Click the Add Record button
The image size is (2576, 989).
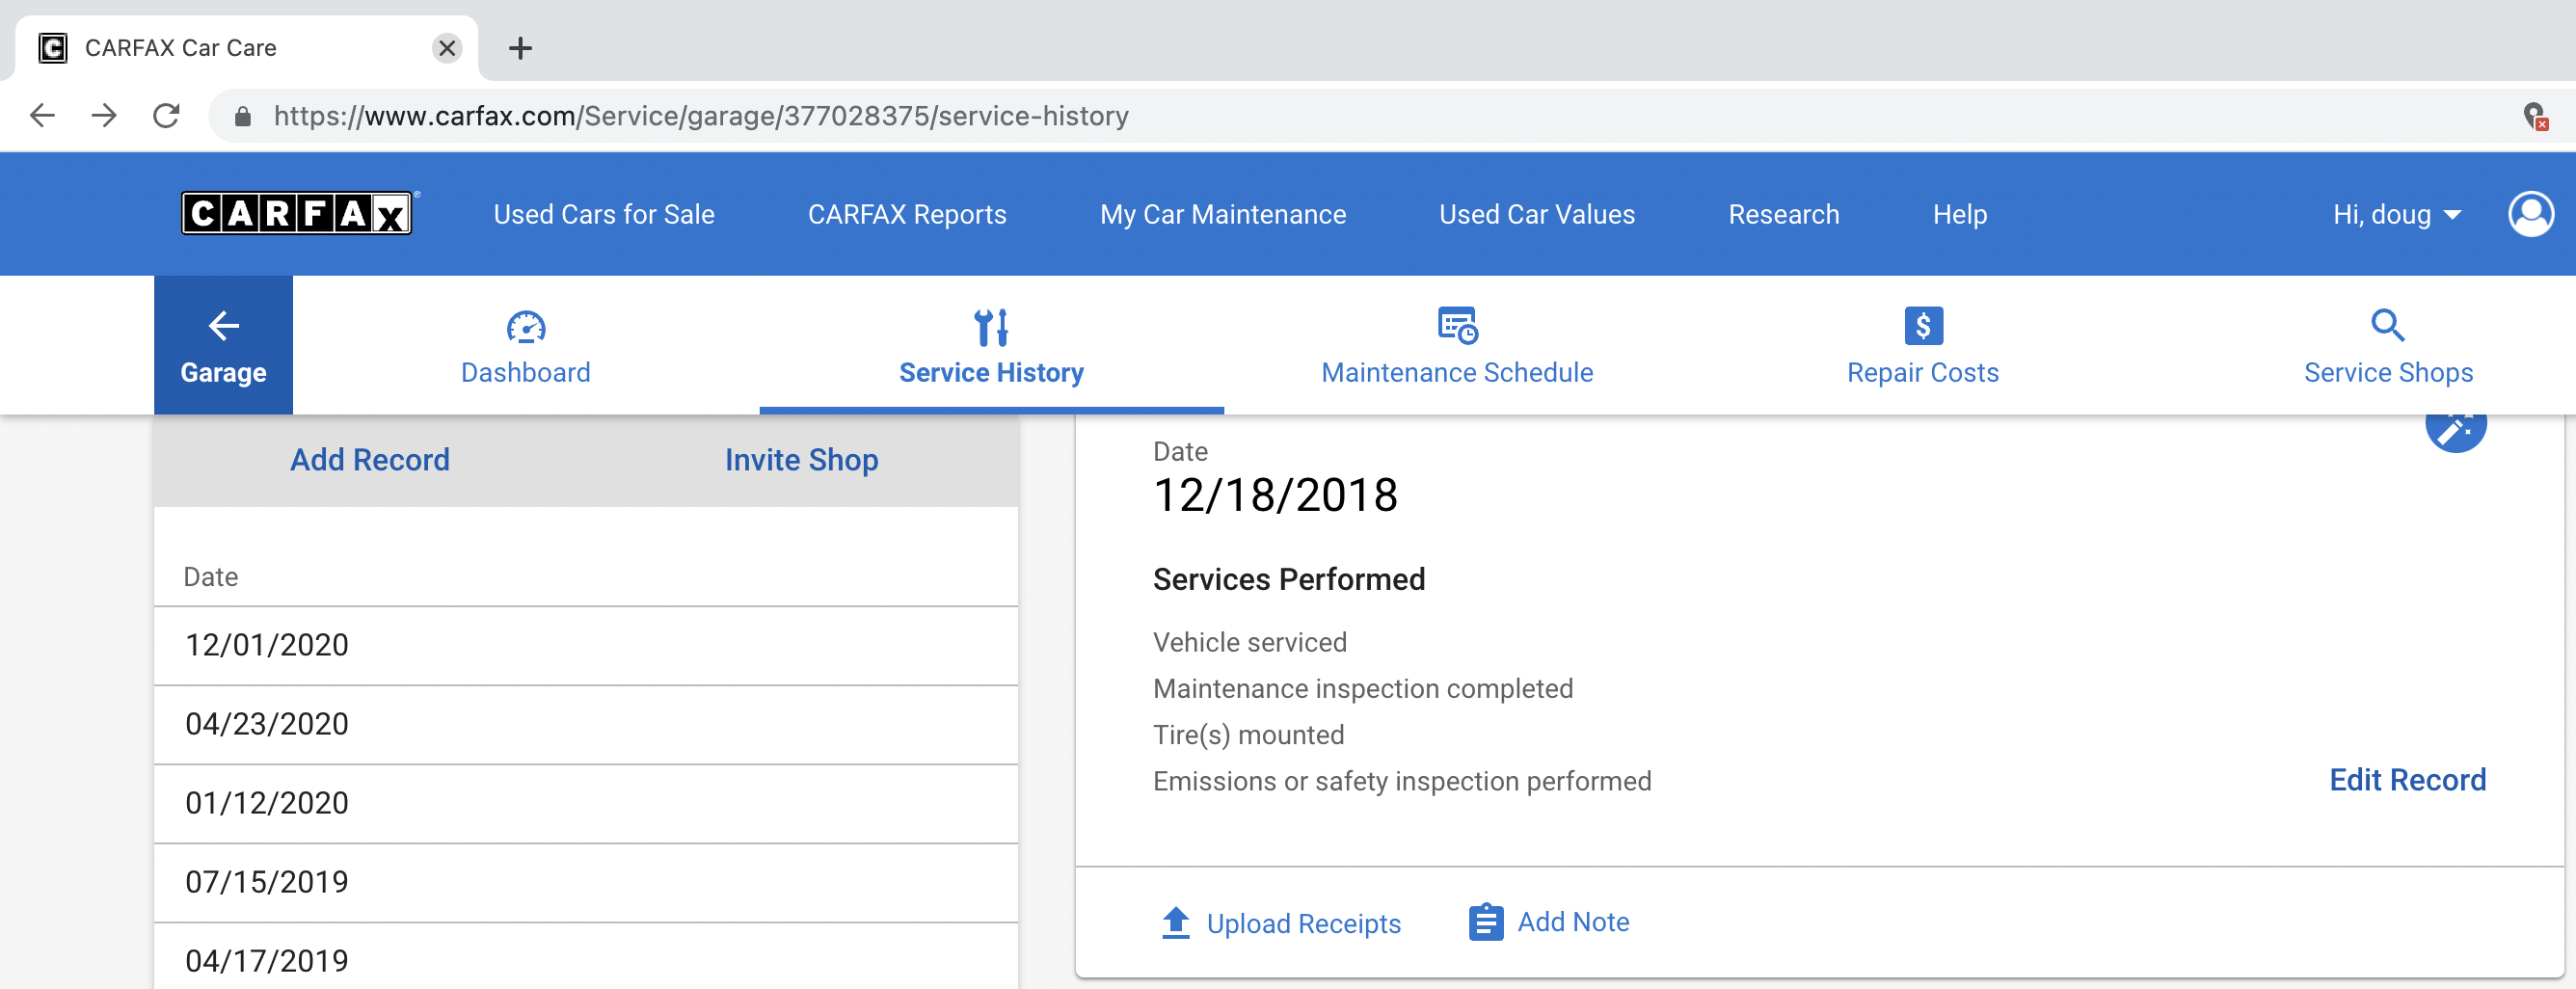pos(370,460)
